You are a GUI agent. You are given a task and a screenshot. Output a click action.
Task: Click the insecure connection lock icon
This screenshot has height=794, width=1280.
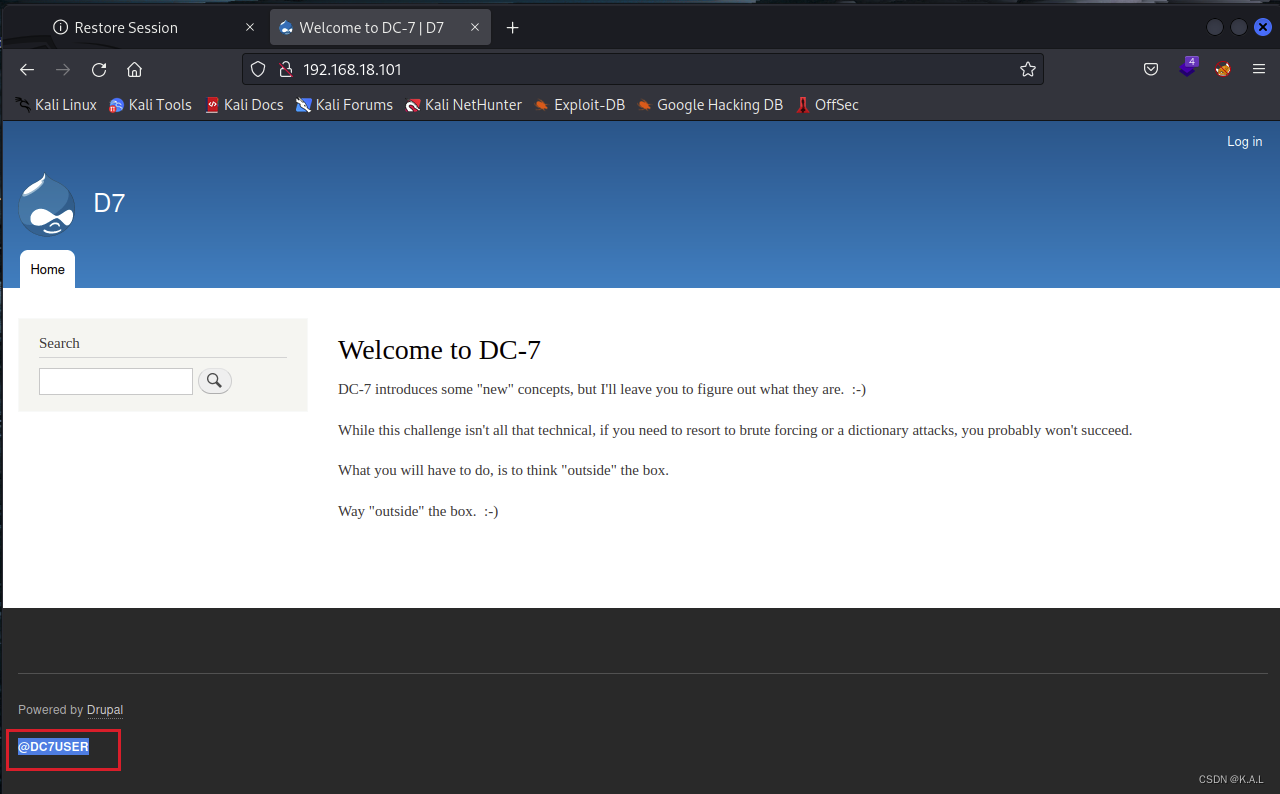pos(285,69)
